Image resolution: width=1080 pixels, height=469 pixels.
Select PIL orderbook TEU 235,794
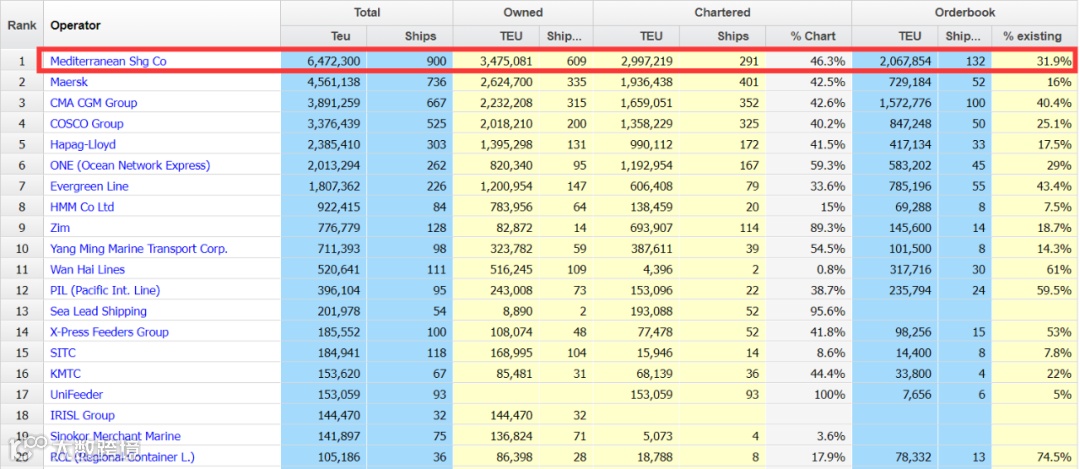[908, 290]
